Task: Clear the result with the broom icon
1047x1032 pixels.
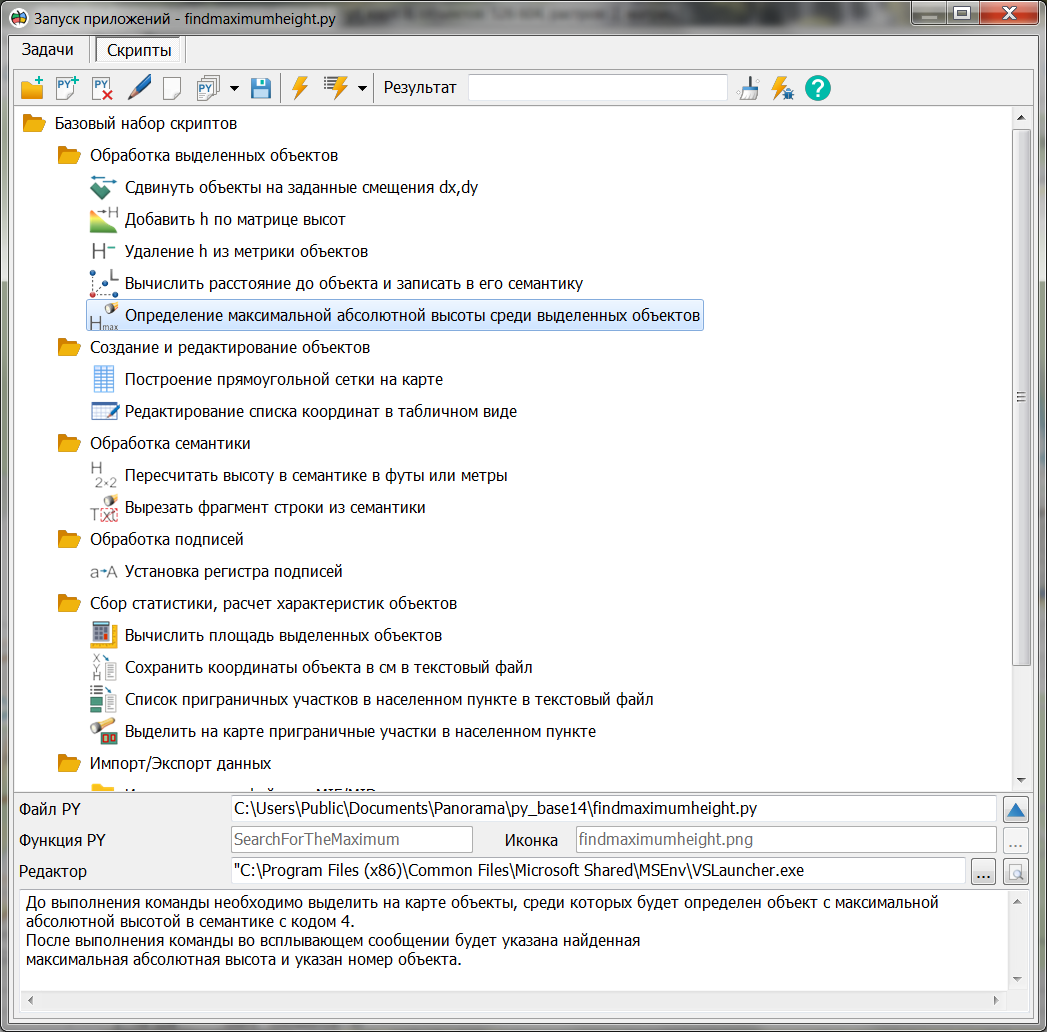Action: tap(748, 88)
